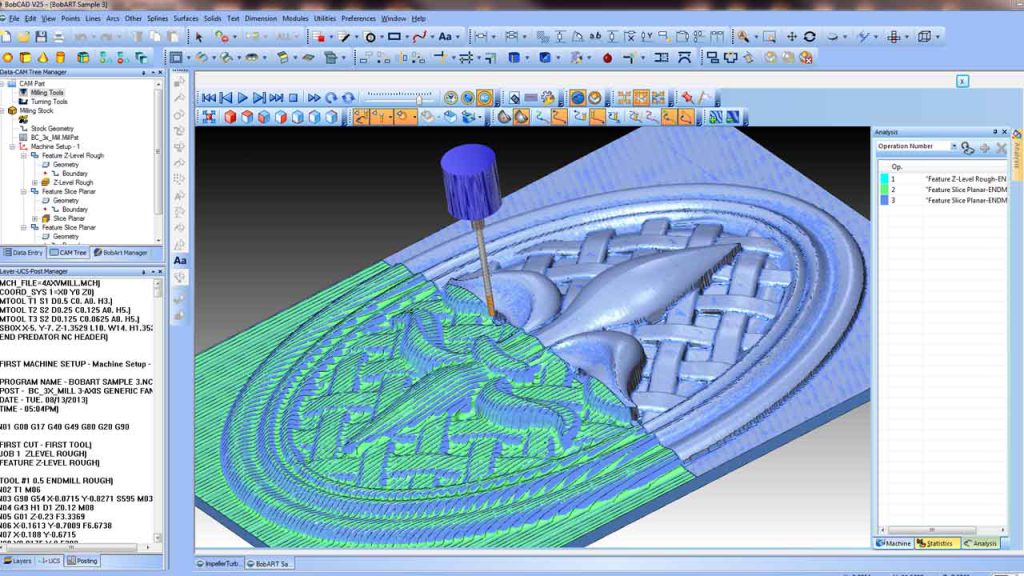Screen dimensions: 1024x576
Task: Click the Aa icon in vertical side toolbar
Action: point(180,261)
